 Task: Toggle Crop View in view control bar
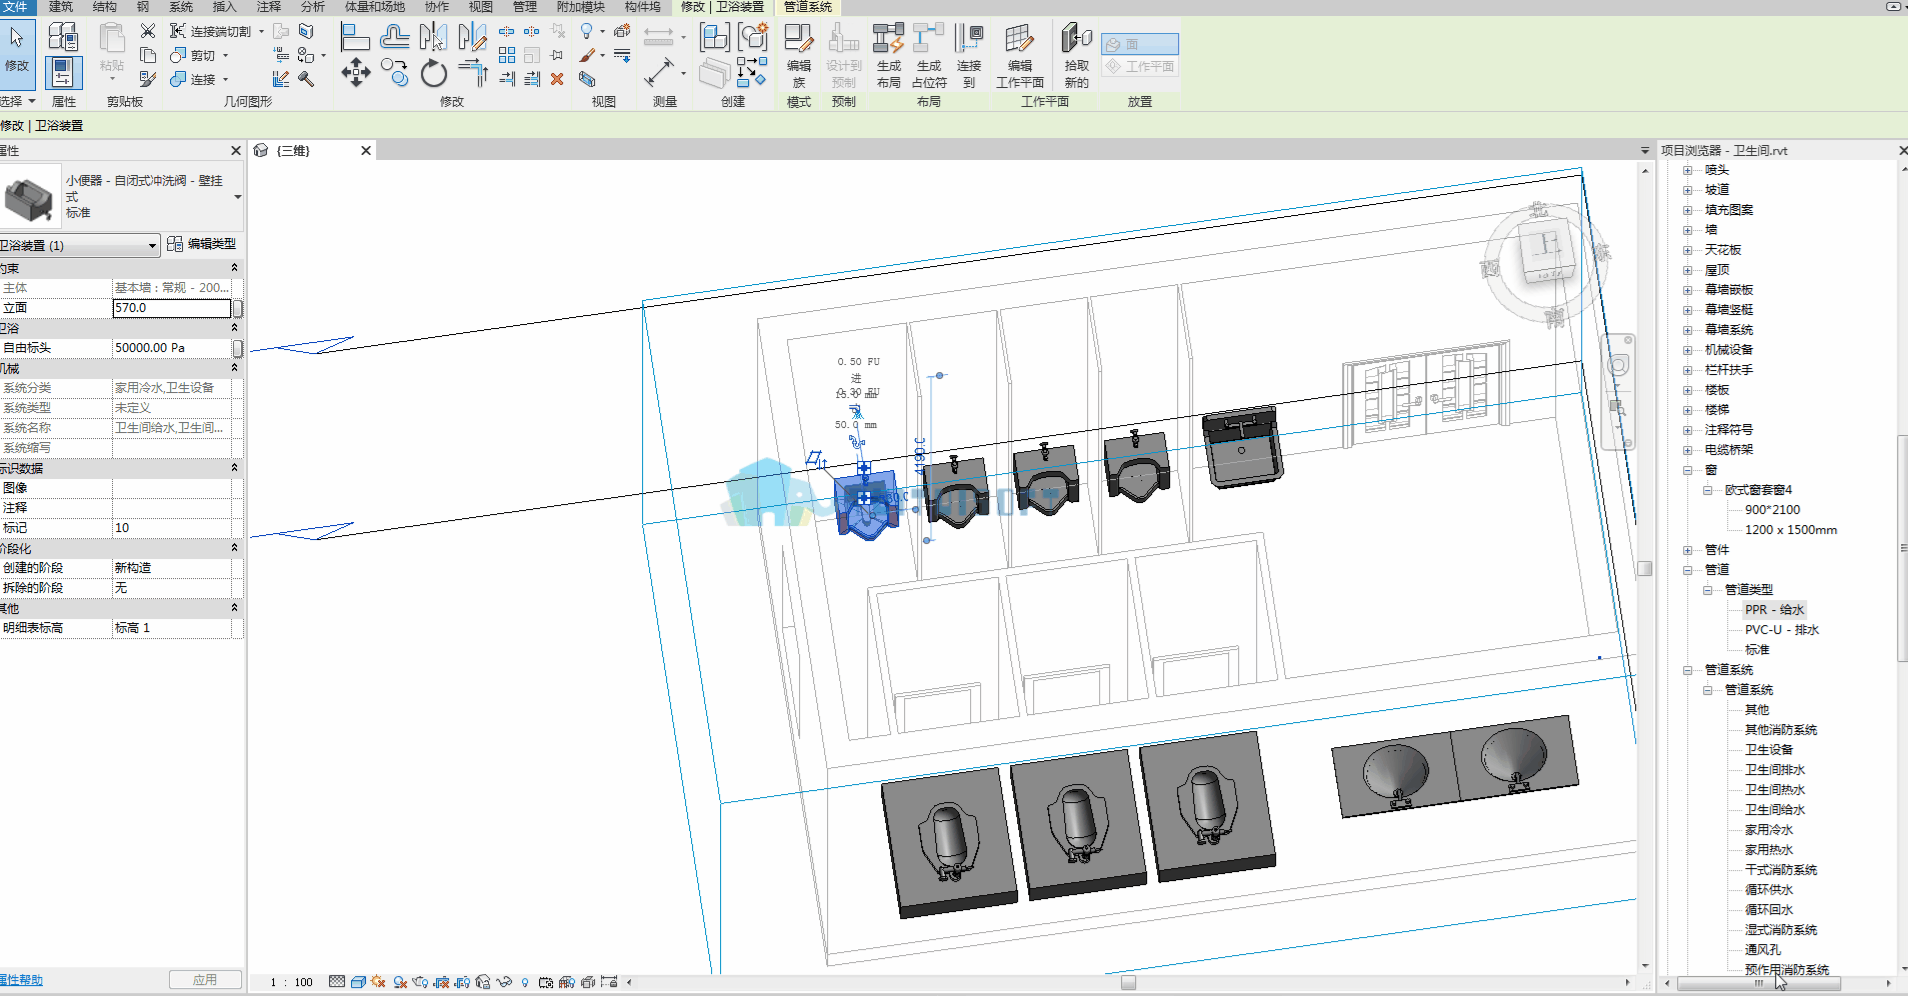(x=441, y=982)
